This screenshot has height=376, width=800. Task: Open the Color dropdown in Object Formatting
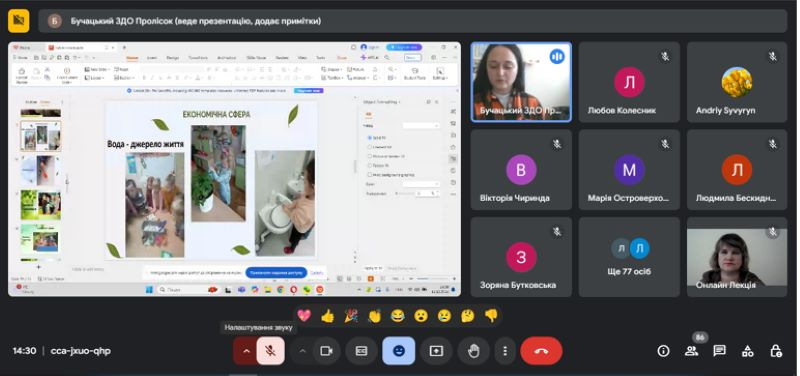tap(421, 184)
